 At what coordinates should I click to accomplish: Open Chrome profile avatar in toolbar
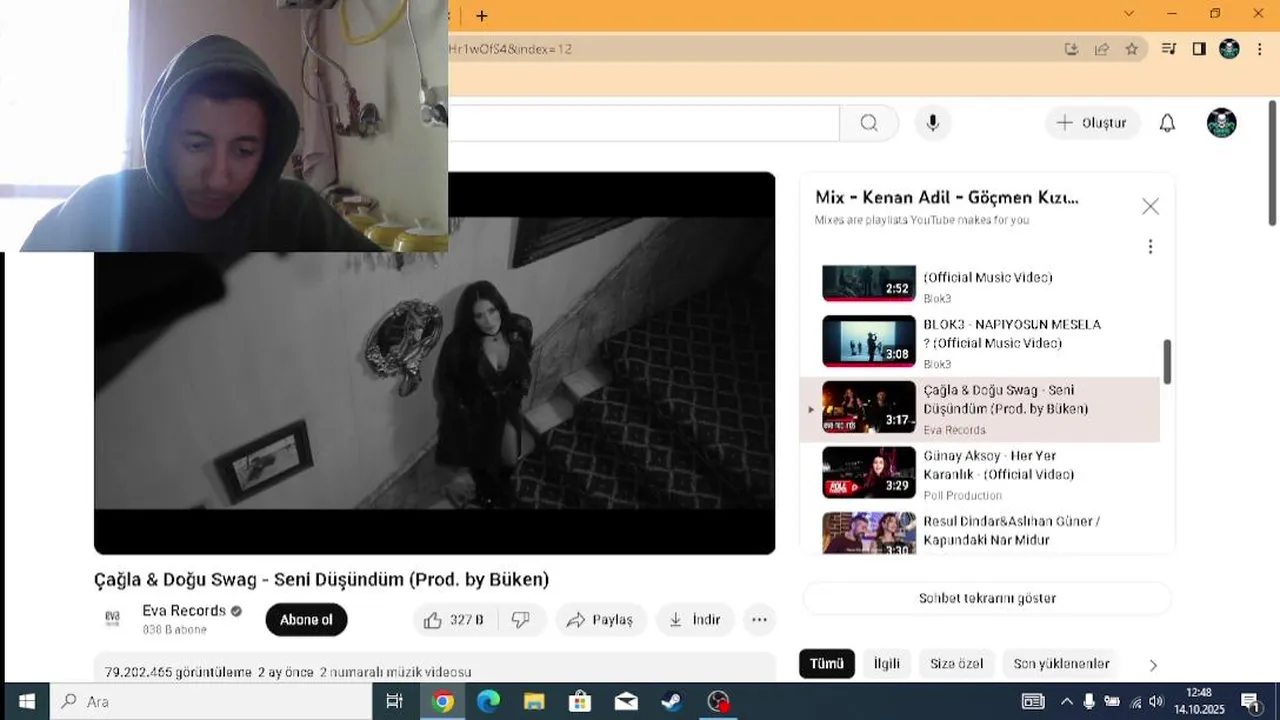pyautogui.click(x=1229, y=49)
